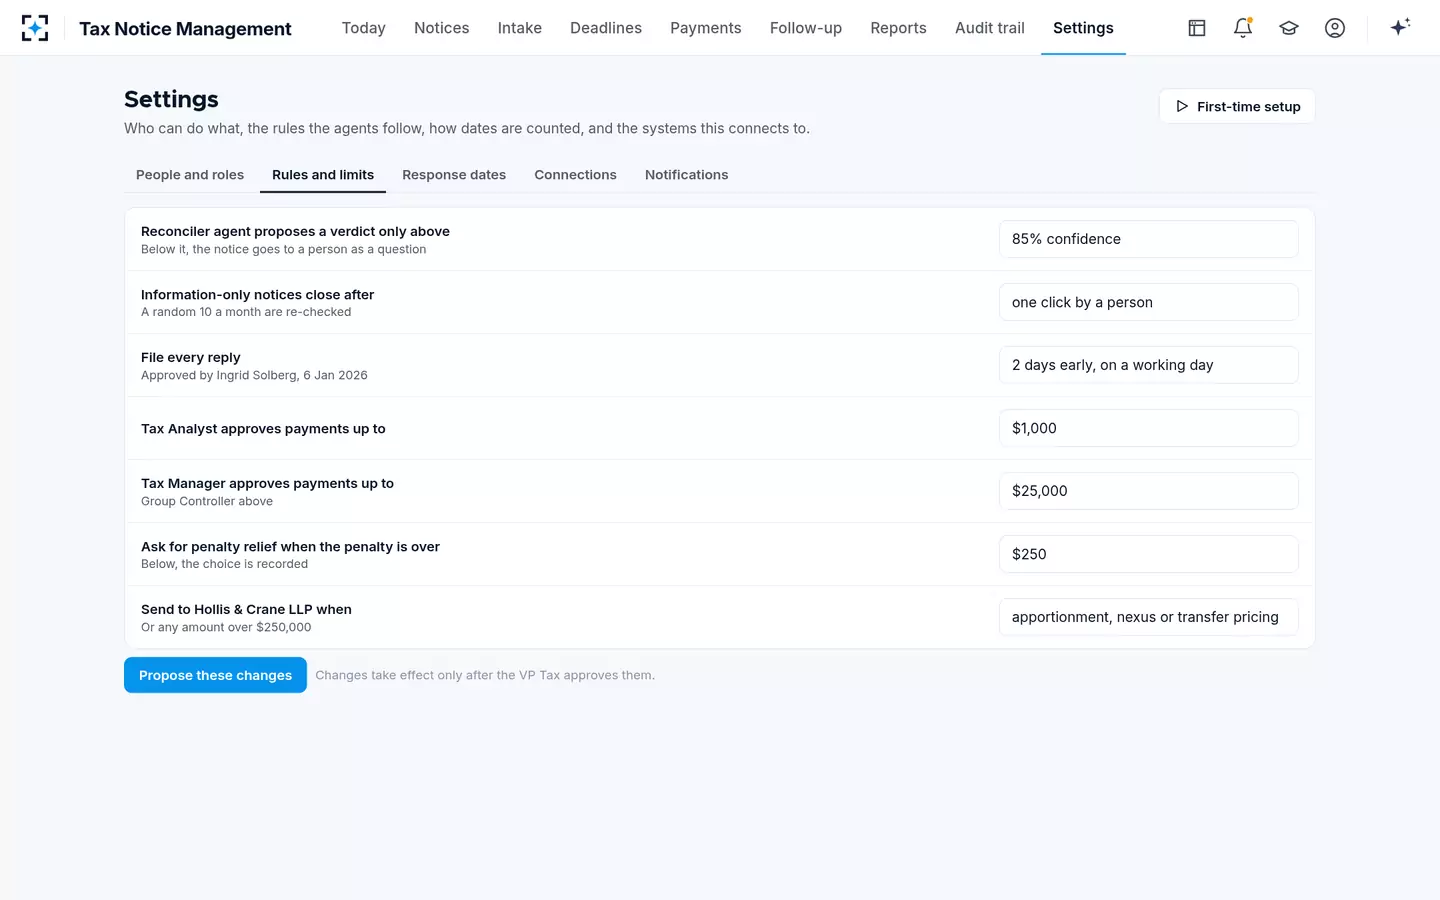The height and width of the screenshot is (900, 1440).
Task: Click 'Send to Hollis & Crane LLP when' label
Action: click(246, 609)
